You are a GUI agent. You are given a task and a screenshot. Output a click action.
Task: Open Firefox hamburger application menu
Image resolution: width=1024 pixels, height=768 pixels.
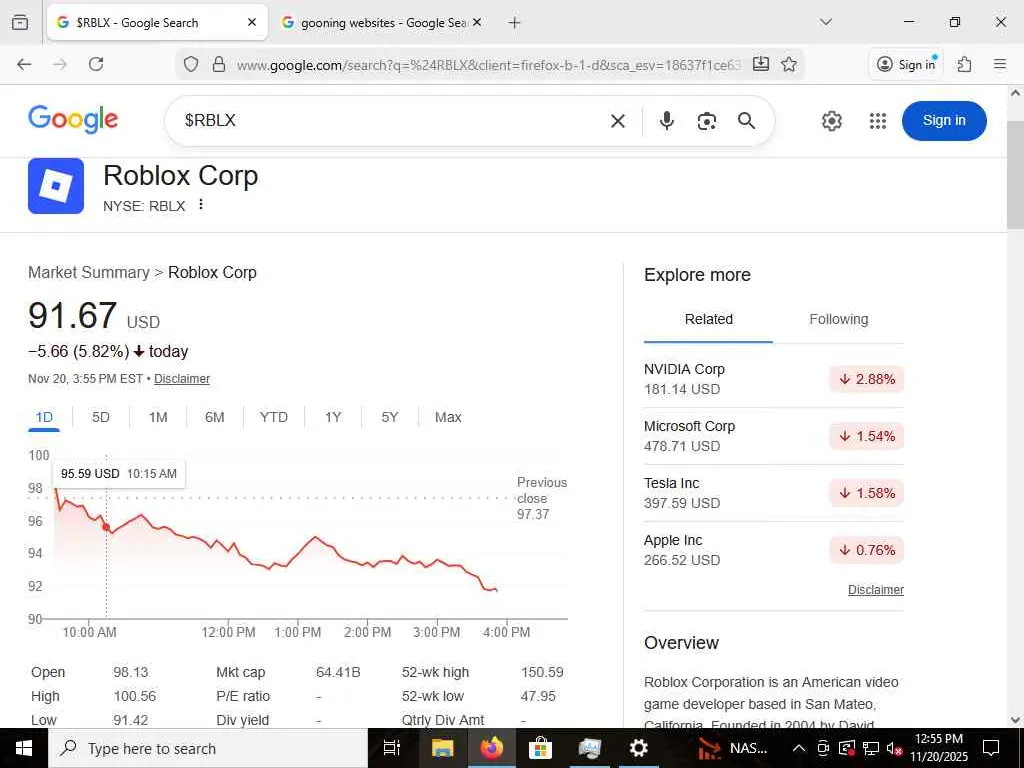pyautogui.click(x=1000, y=64)
